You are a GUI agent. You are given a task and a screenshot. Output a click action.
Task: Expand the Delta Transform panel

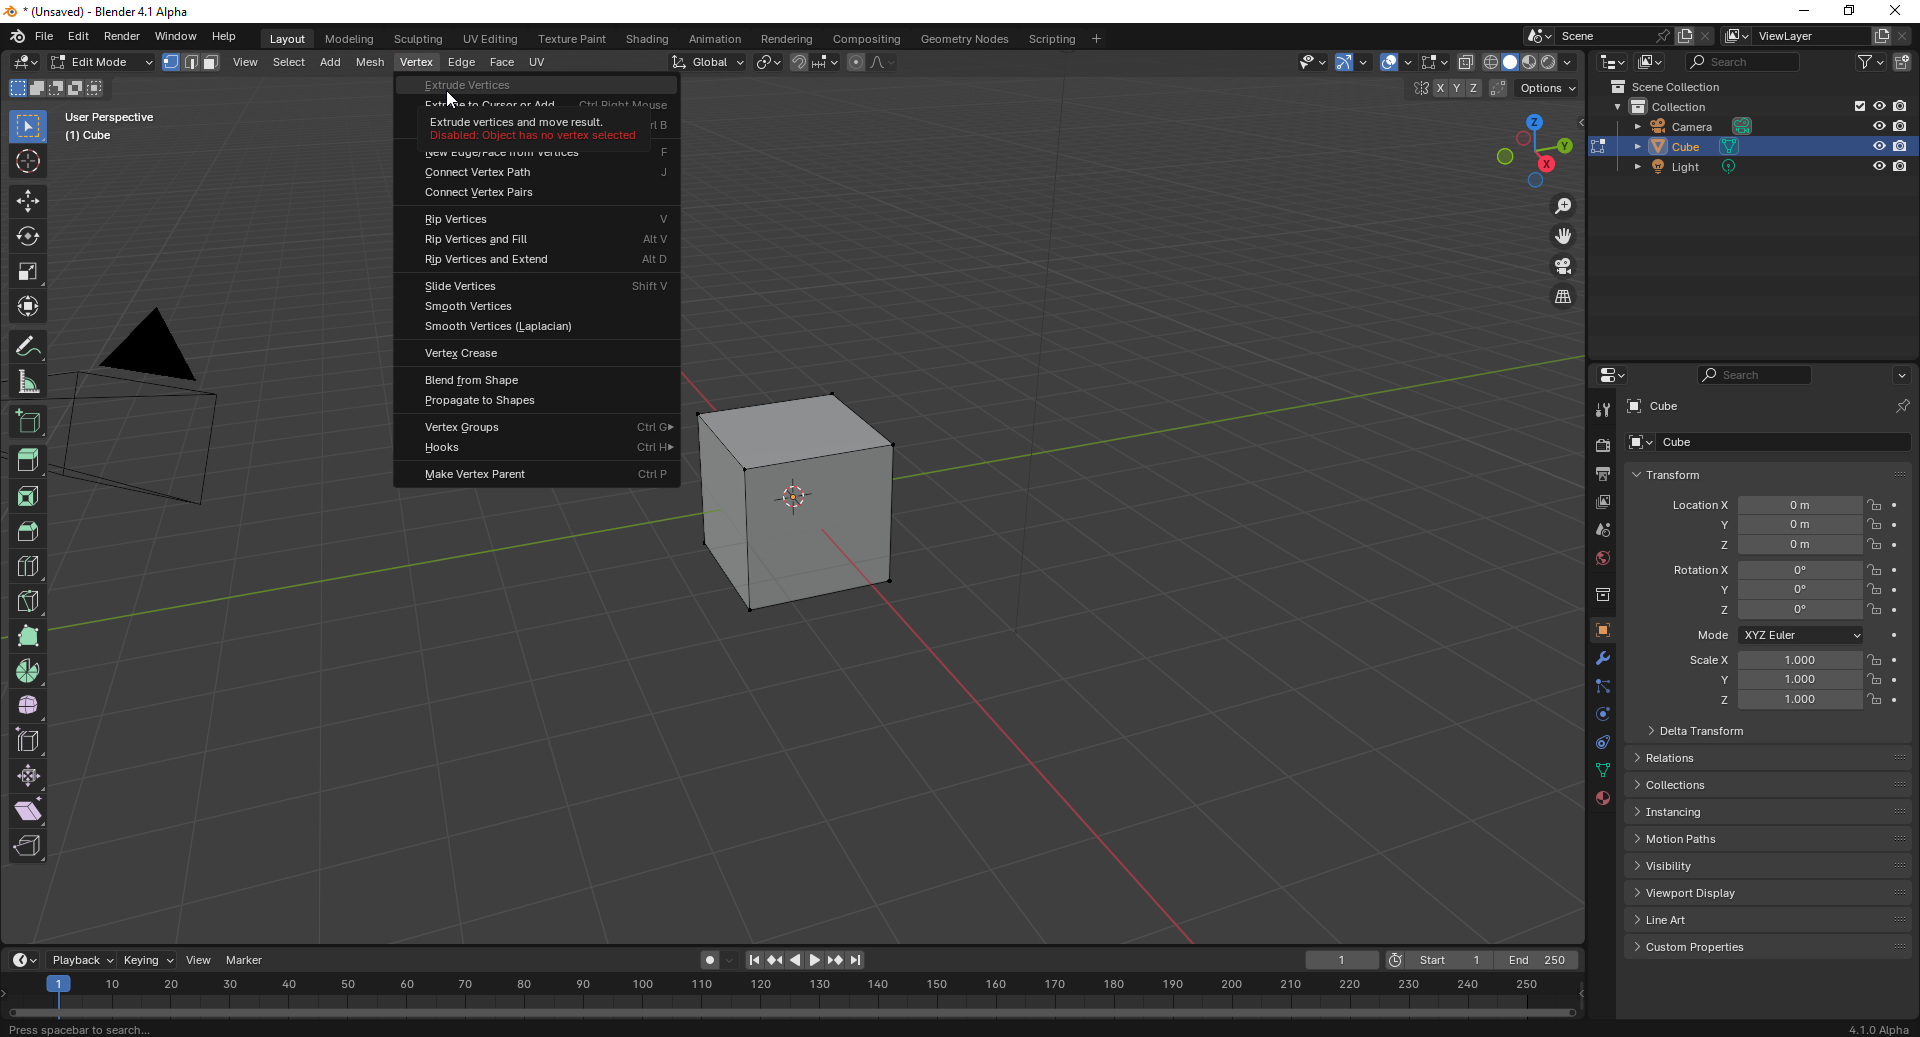[1701, 731]
